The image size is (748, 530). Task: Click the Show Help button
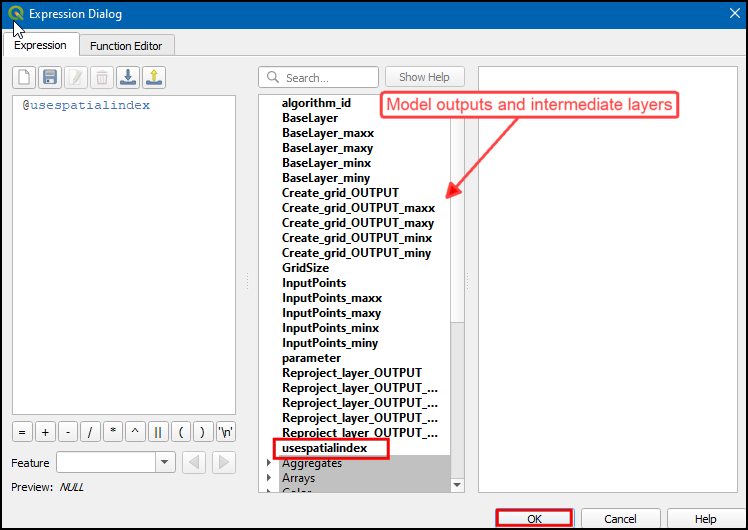425,77
